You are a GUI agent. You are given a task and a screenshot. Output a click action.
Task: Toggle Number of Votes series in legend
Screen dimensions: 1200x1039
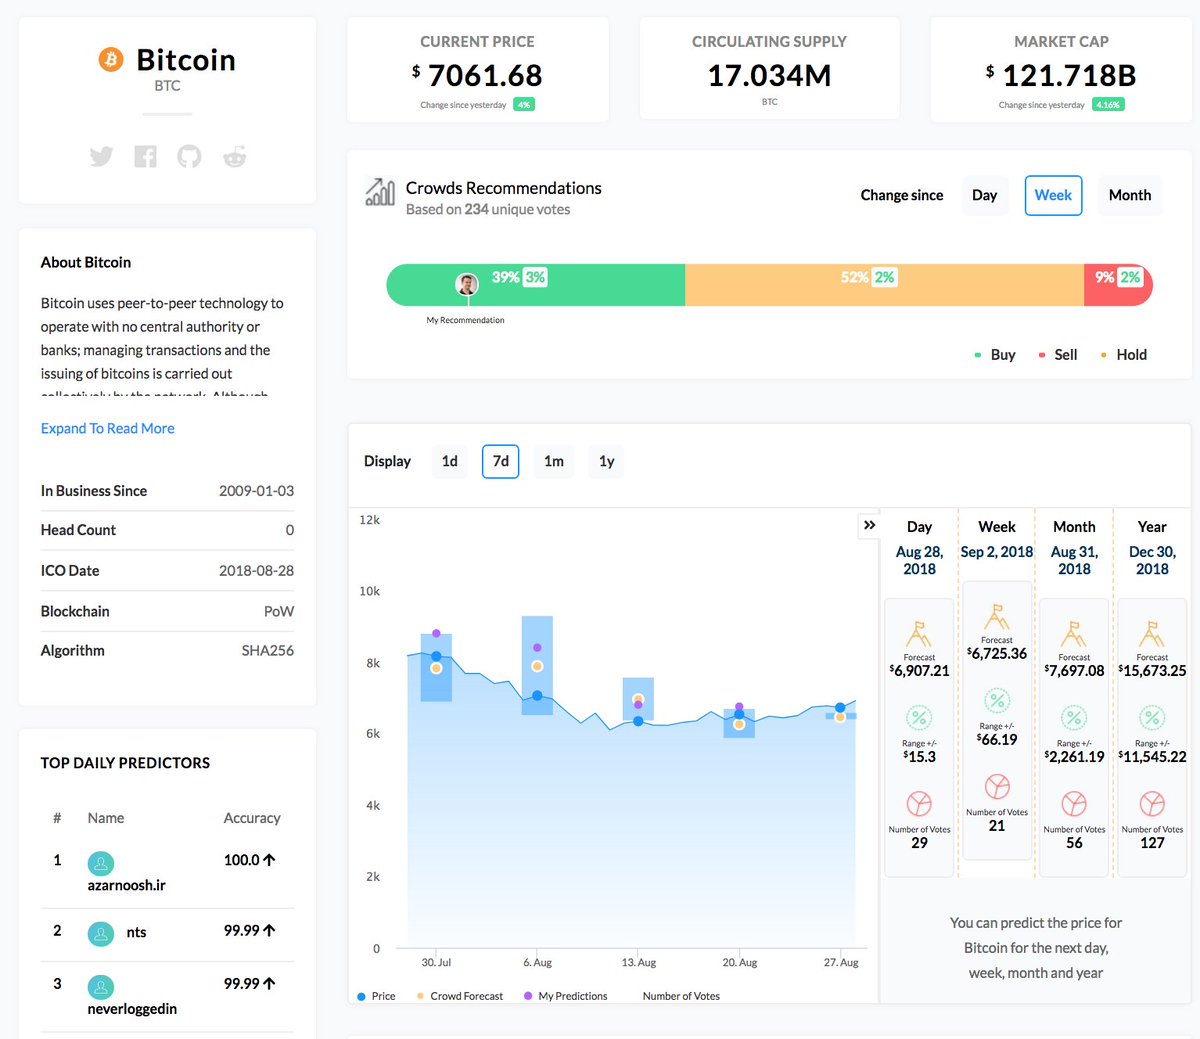coord(681,996)
